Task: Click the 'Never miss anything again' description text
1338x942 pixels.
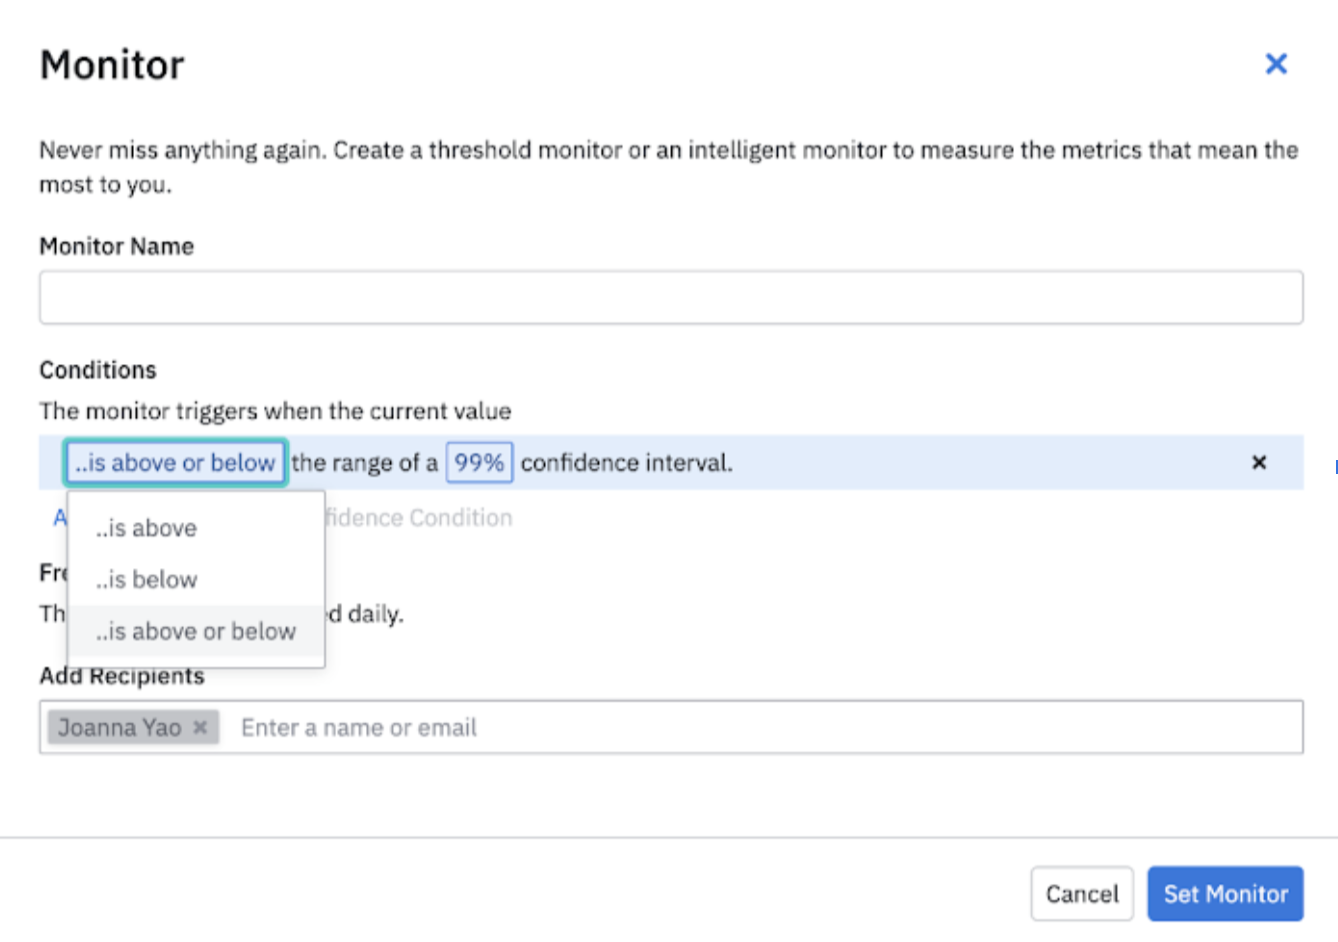Action: [668, 150]
